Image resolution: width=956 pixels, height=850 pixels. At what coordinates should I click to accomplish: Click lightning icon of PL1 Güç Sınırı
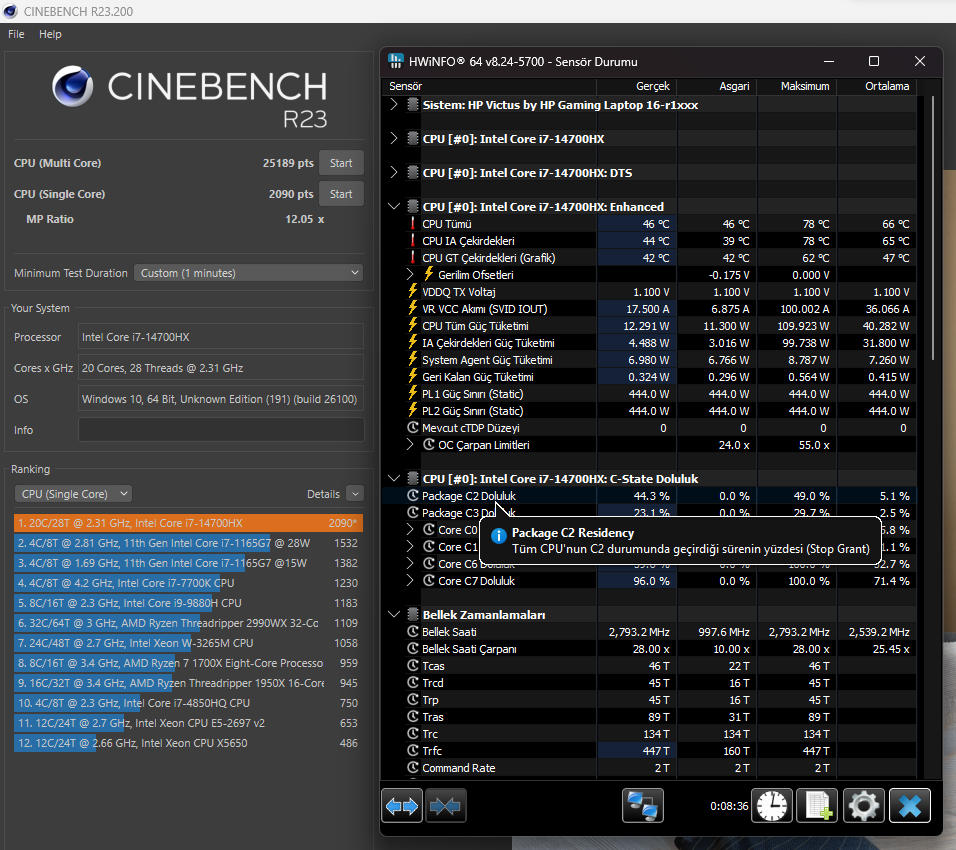[413, 394]
